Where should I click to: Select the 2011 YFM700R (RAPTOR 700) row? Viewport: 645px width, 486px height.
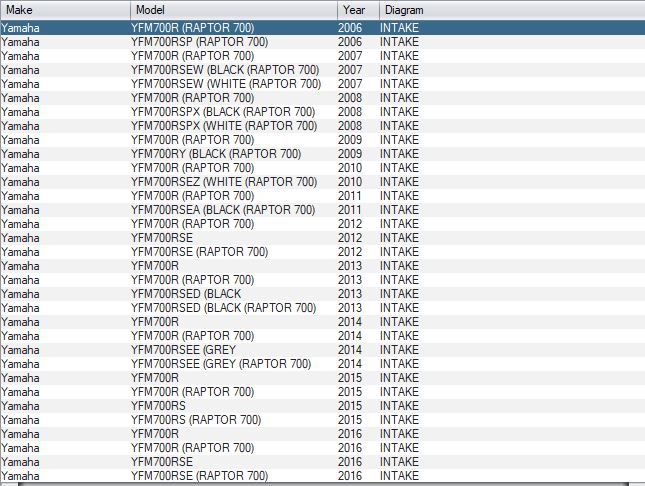322,195
